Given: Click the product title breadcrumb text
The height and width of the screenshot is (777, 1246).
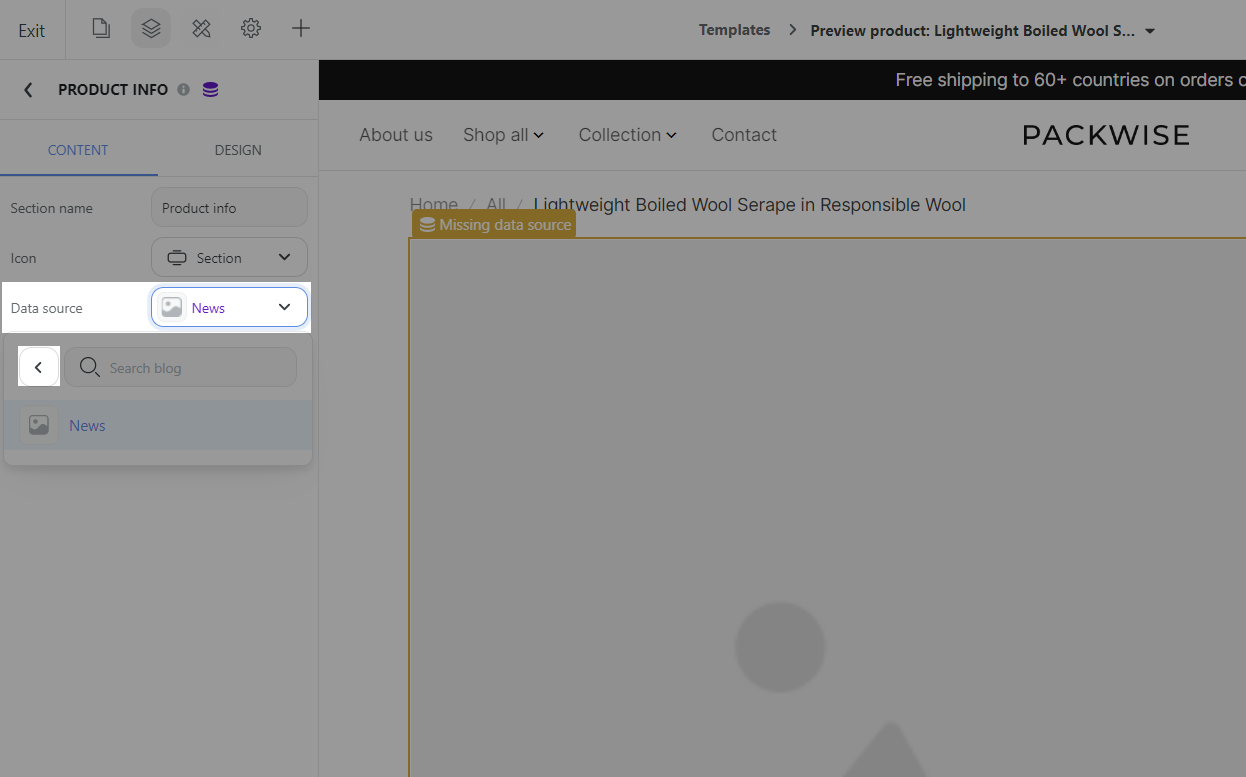Looking at the screenshot, I should 750,205.
